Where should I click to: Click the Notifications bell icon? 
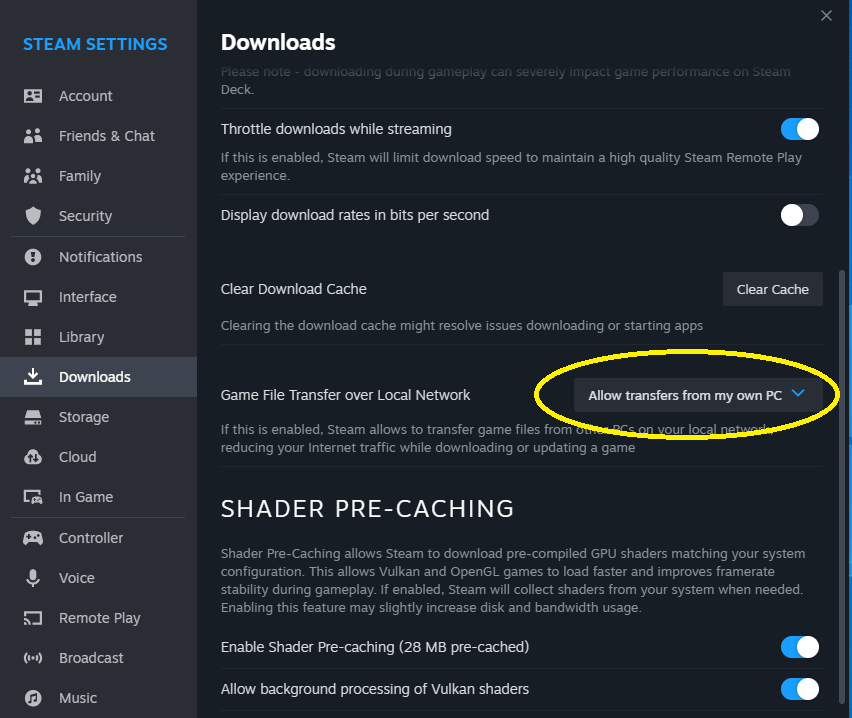[33, 257]
